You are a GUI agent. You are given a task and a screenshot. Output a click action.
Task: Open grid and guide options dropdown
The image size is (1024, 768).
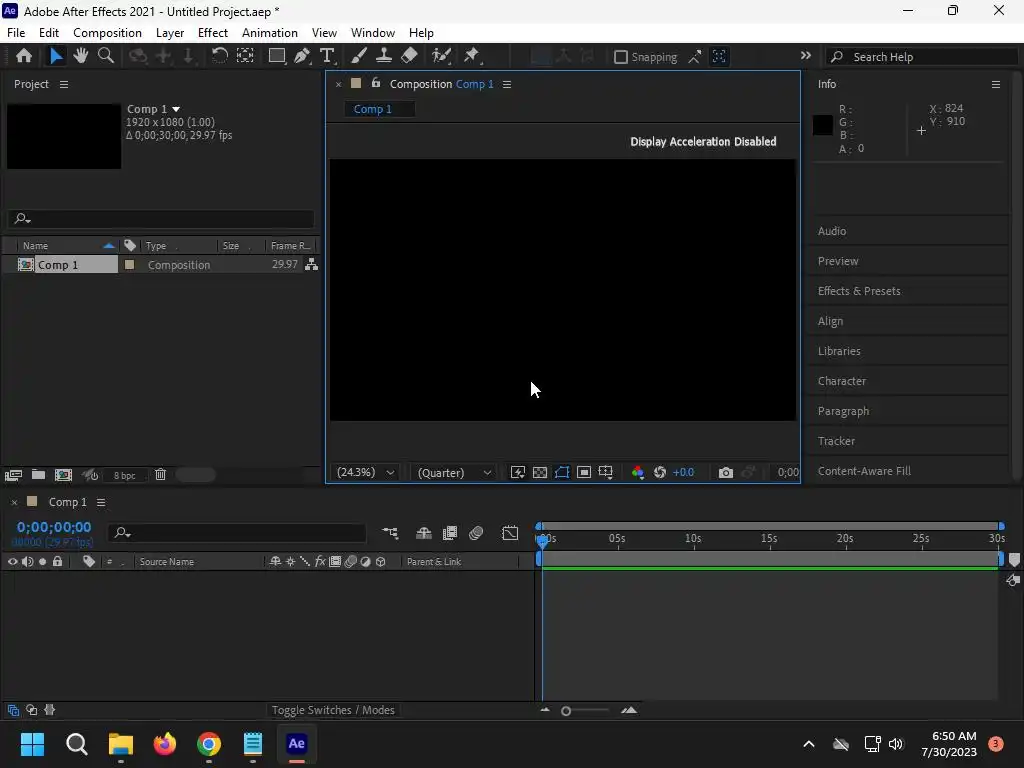coord(606,472)
